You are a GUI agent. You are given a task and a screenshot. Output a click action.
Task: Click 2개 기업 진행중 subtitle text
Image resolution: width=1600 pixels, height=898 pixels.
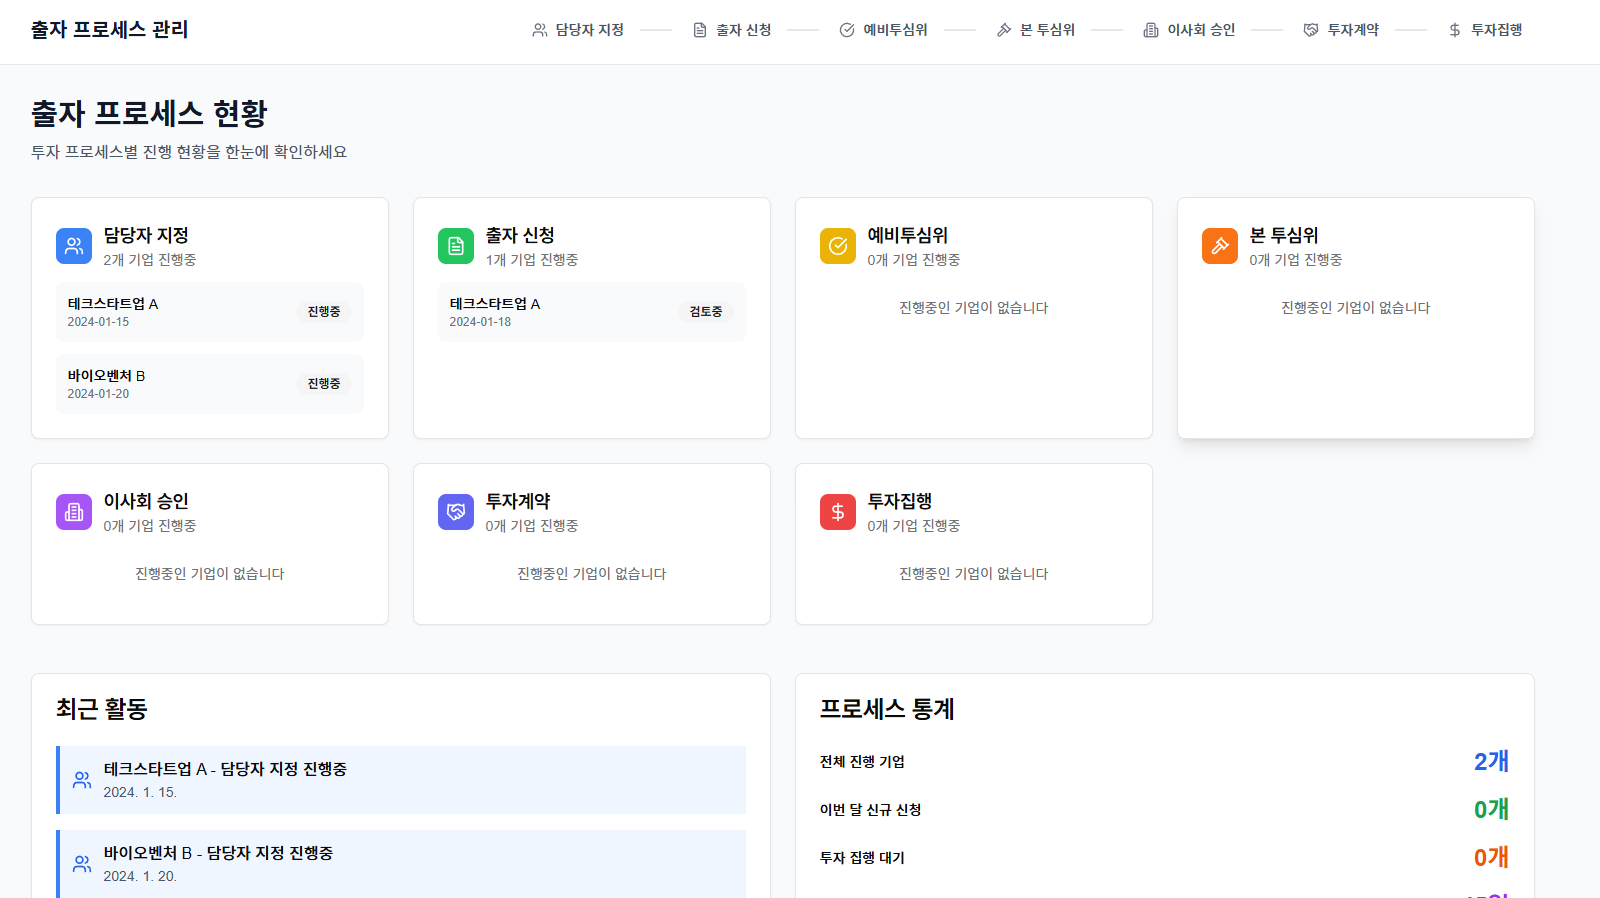point(150,260)
